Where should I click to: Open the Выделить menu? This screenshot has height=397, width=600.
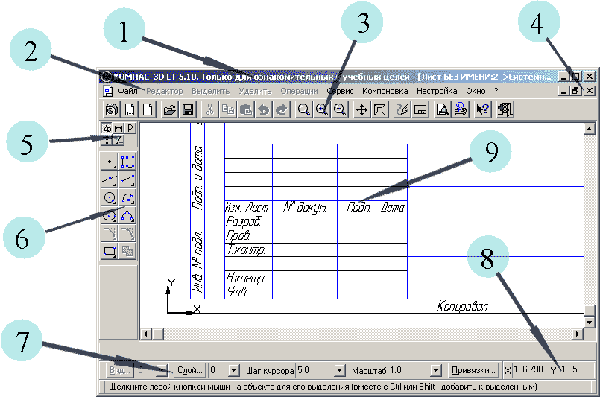coord(211,91)
